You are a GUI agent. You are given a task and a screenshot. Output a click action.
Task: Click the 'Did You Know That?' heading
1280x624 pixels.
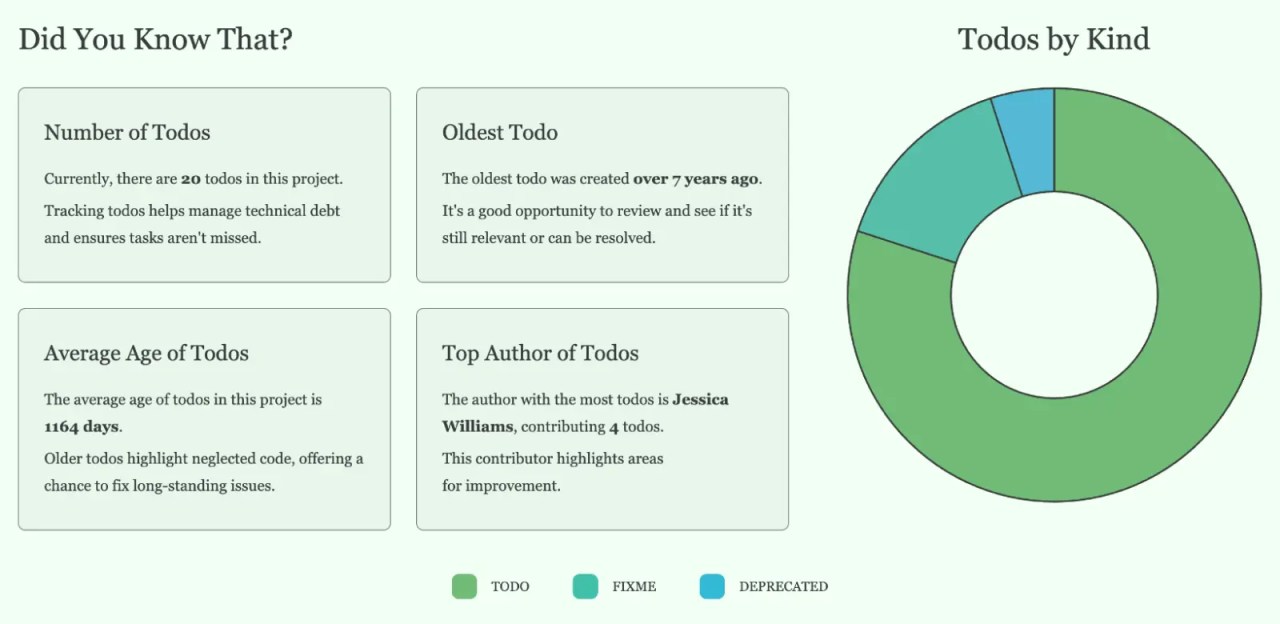click(155, 39)
